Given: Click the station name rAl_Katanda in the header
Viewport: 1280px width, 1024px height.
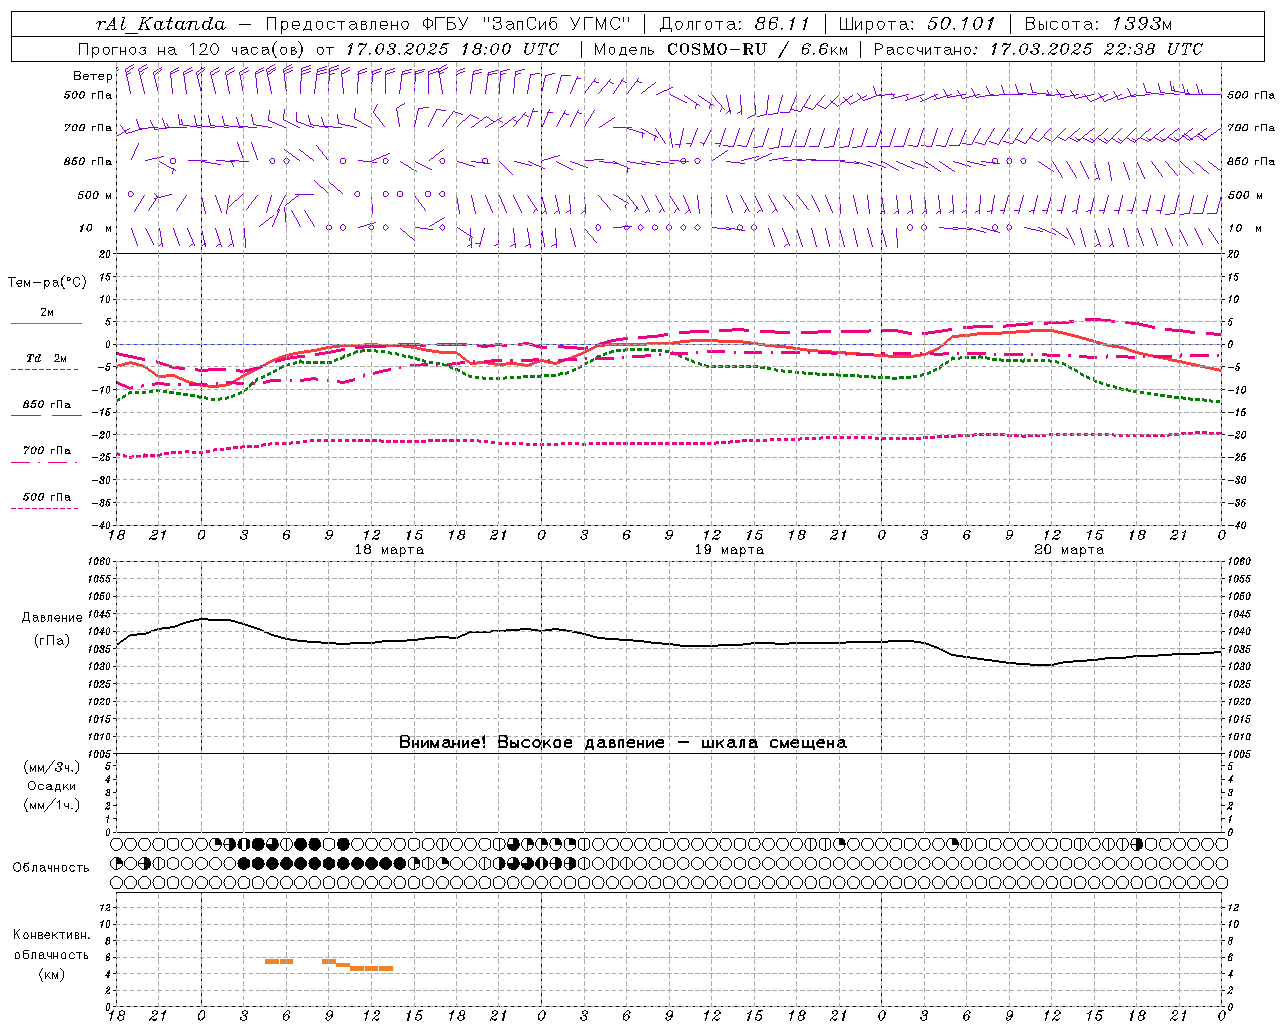Looking at the screenshot, I should 161,24.
